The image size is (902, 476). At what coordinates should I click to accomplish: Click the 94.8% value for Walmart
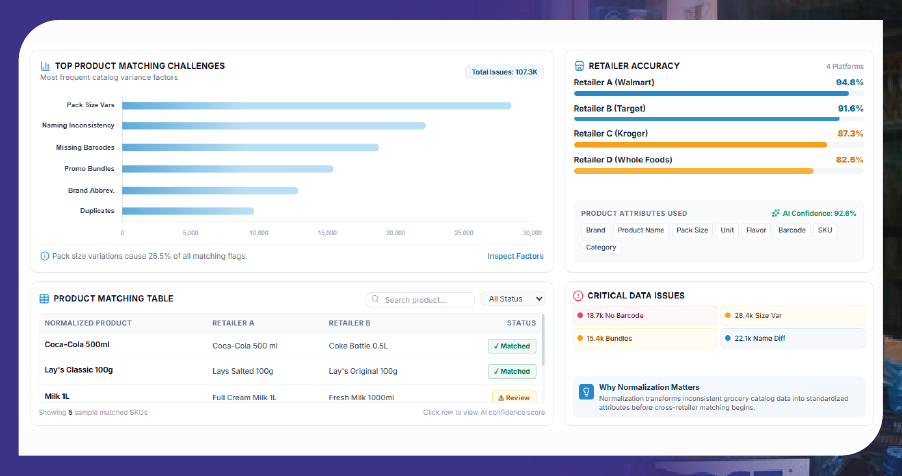(849, 82)
